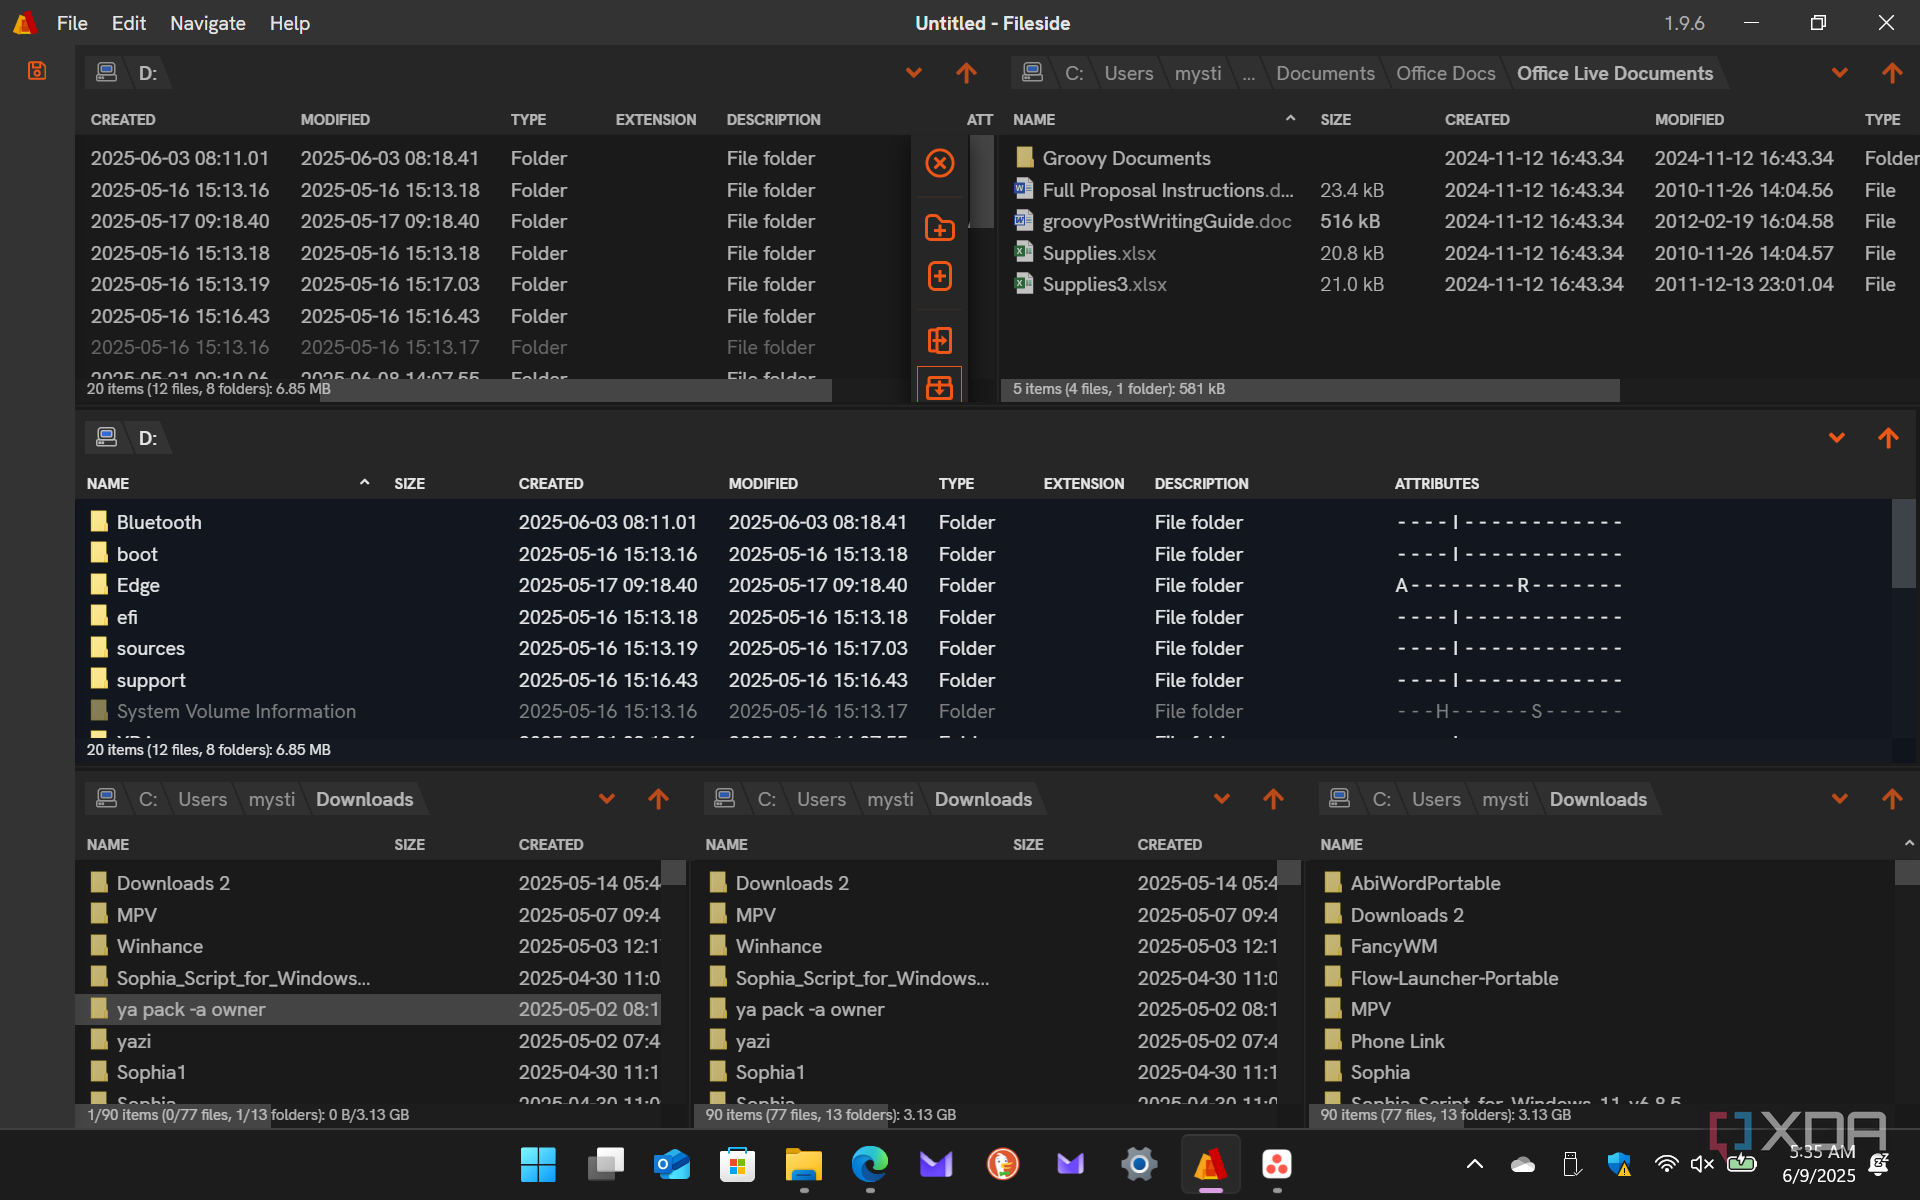This screenshot has width=1920, height=1200.
Task: Open Windows Start menu
Action: coord(538,1164)
